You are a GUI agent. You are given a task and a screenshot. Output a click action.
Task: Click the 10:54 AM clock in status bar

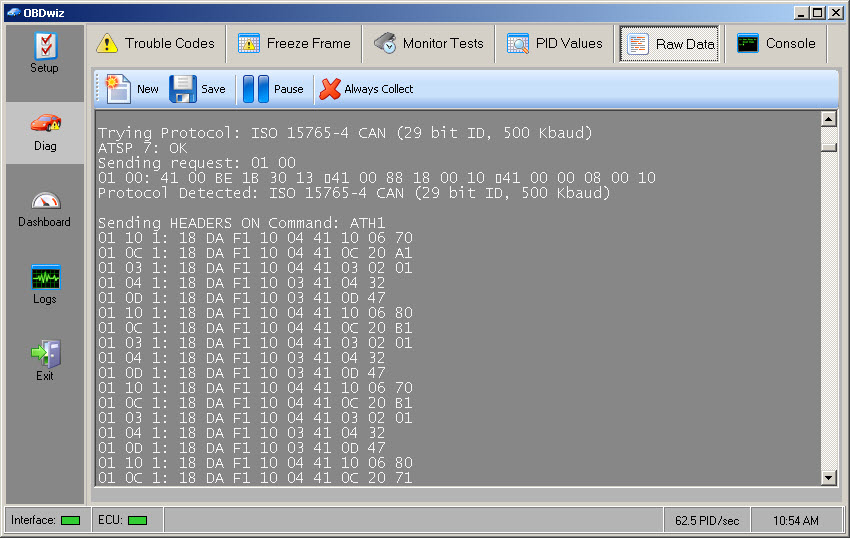coord(795,521)
